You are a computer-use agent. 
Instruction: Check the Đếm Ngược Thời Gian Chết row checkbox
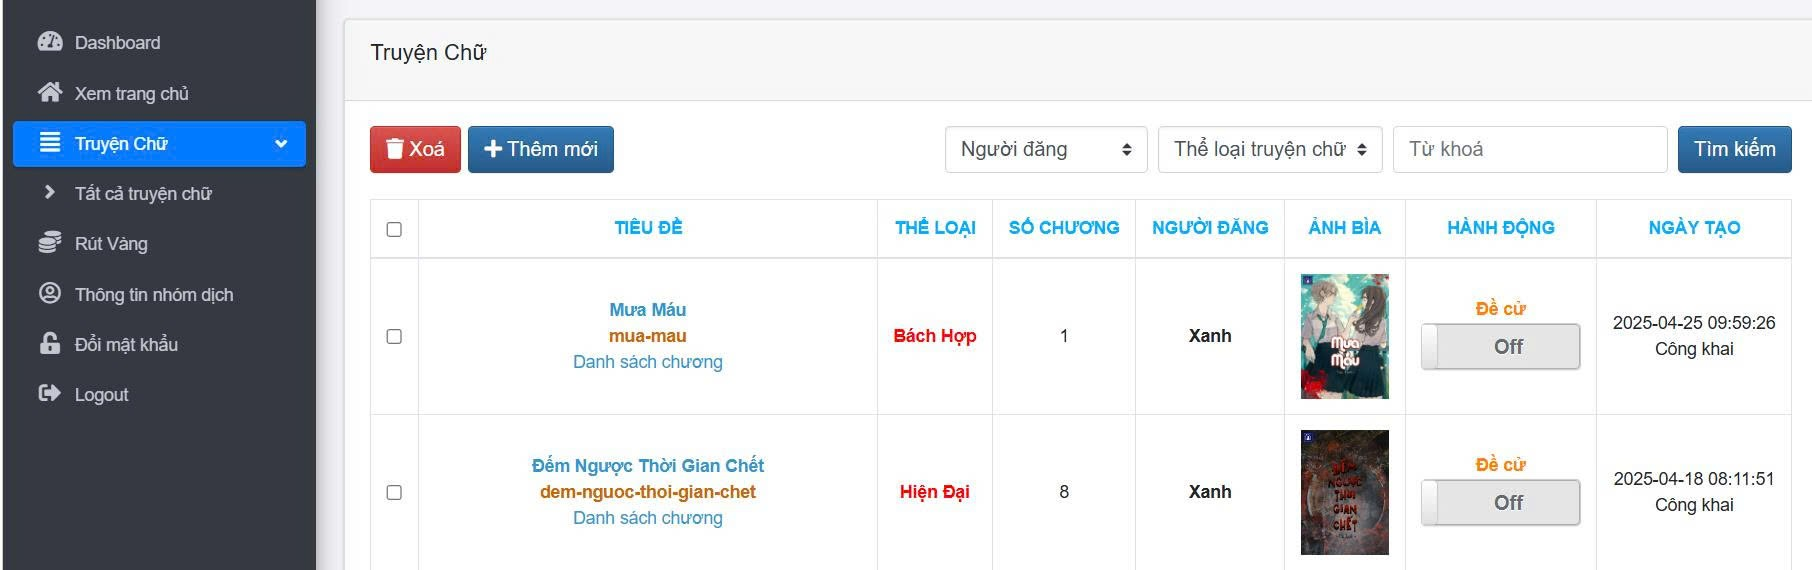(394, 492)
